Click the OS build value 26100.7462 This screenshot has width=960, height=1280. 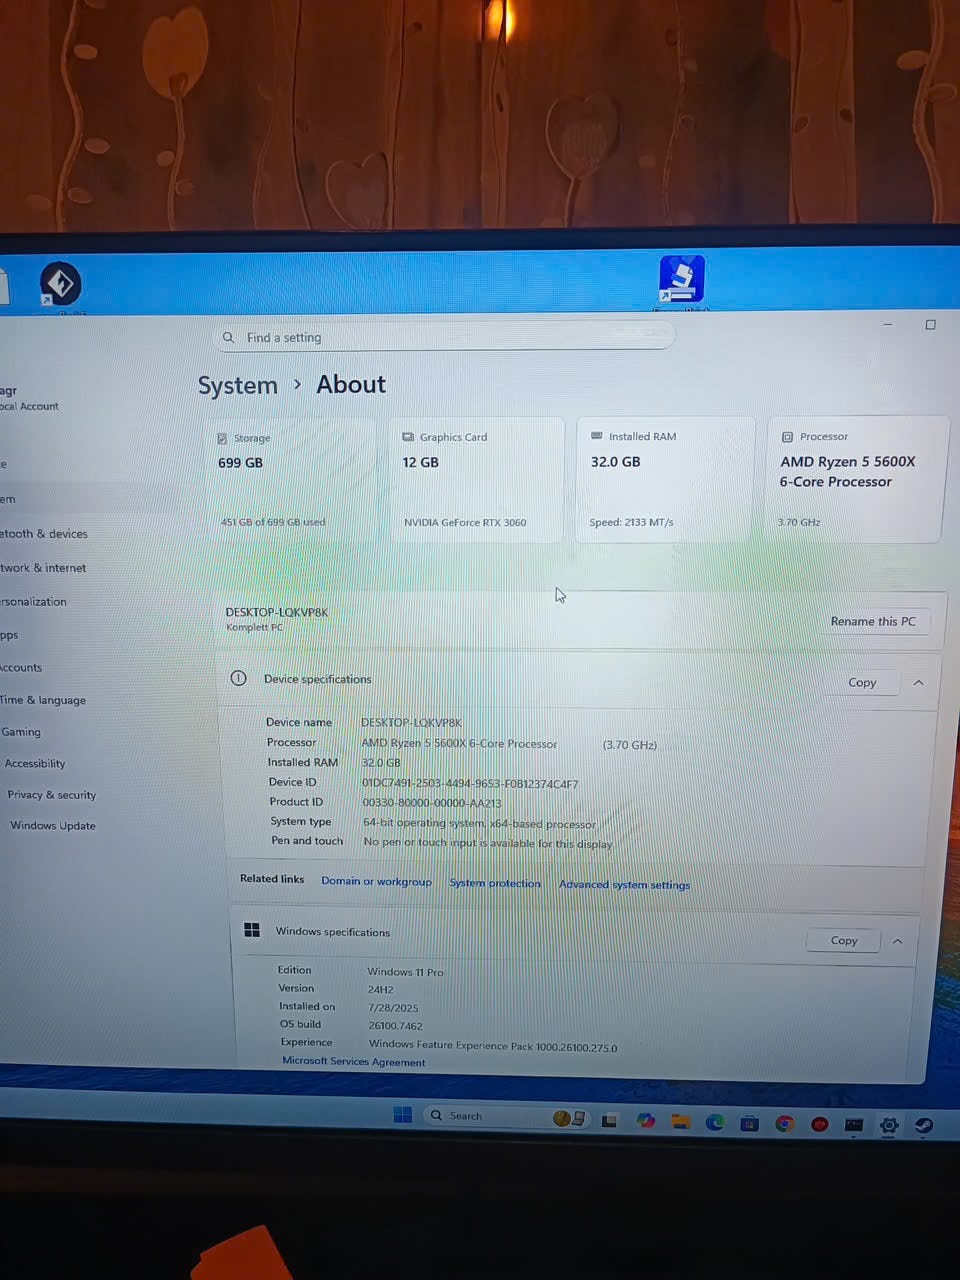[395, 1026]
